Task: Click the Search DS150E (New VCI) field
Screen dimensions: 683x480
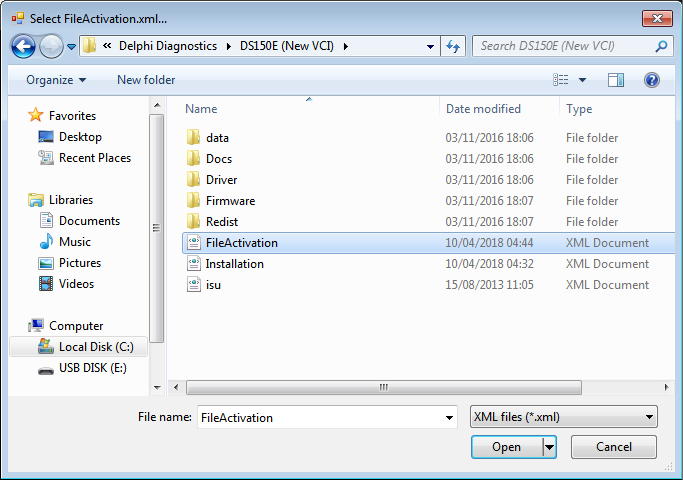Action: pyautogui.click(x=573, y=46)
